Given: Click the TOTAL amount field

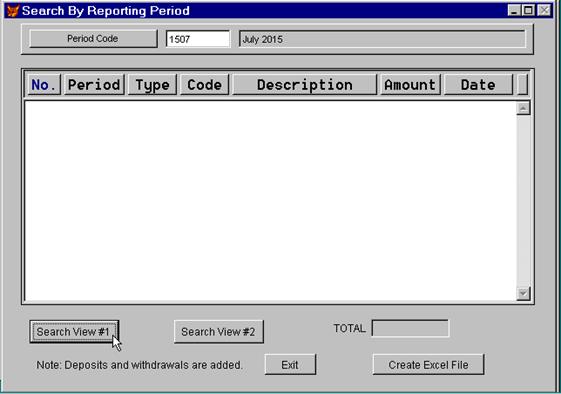Looking at the screenshot, I should click(x=410, y=328).
